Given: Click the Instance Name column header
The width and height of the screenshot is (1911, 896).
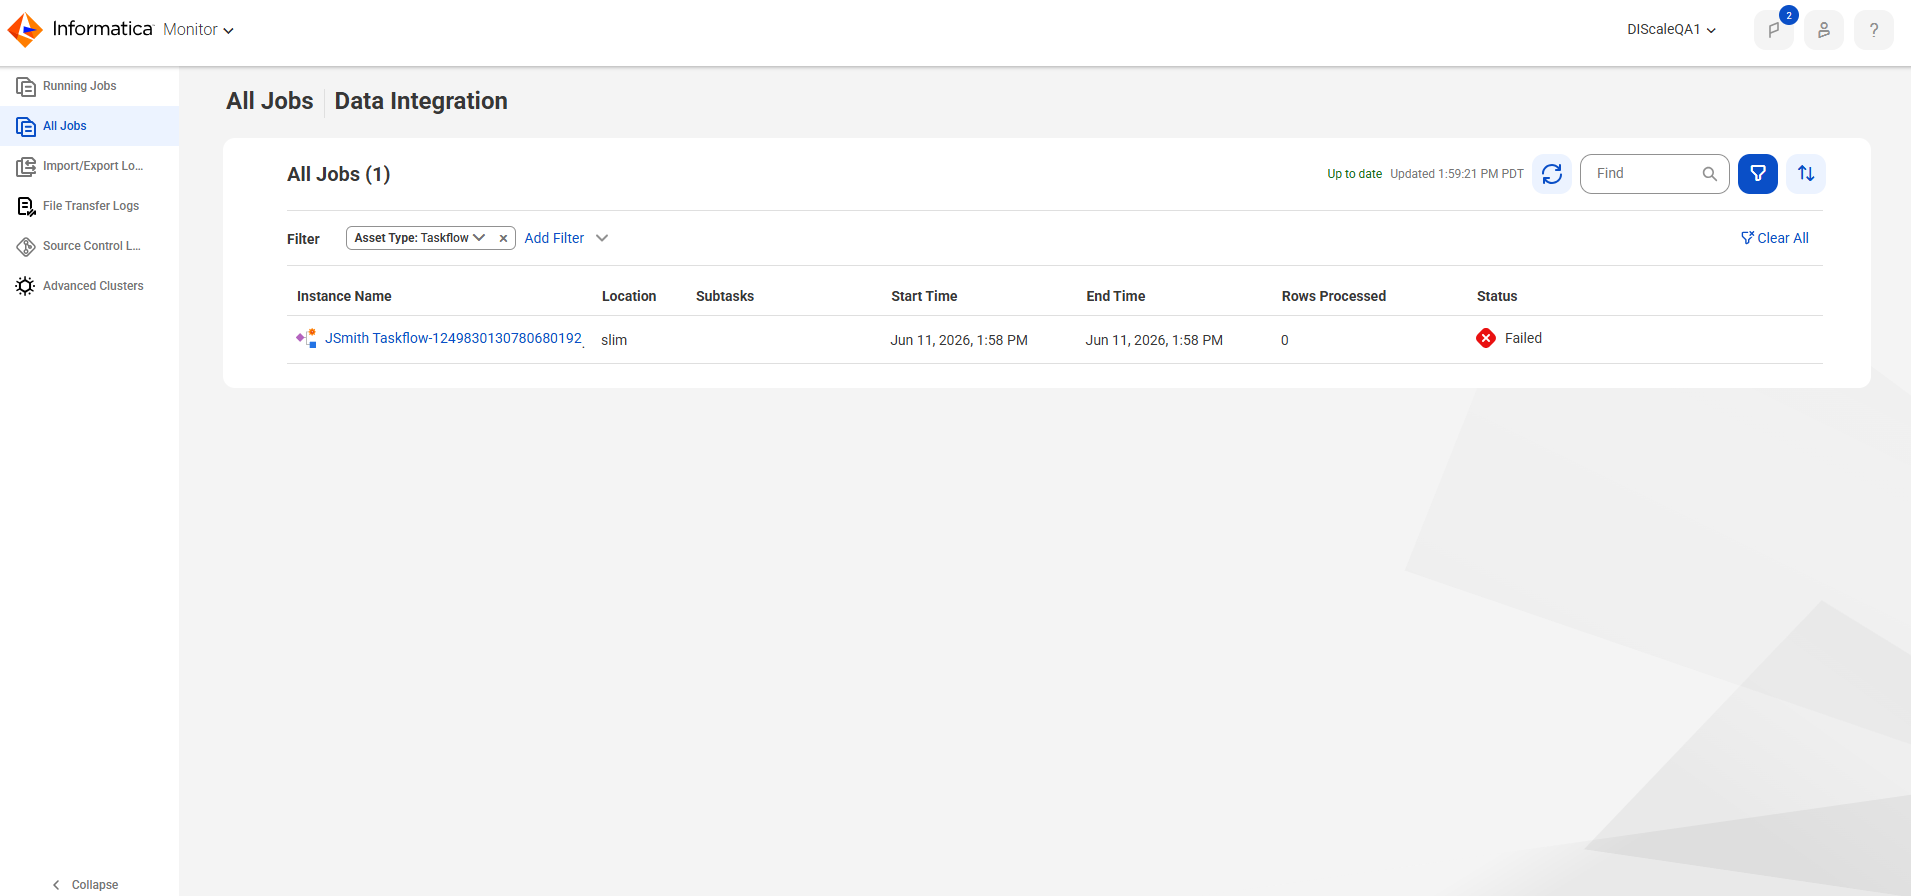Looking at the screenshot, I should pos(344,296).
